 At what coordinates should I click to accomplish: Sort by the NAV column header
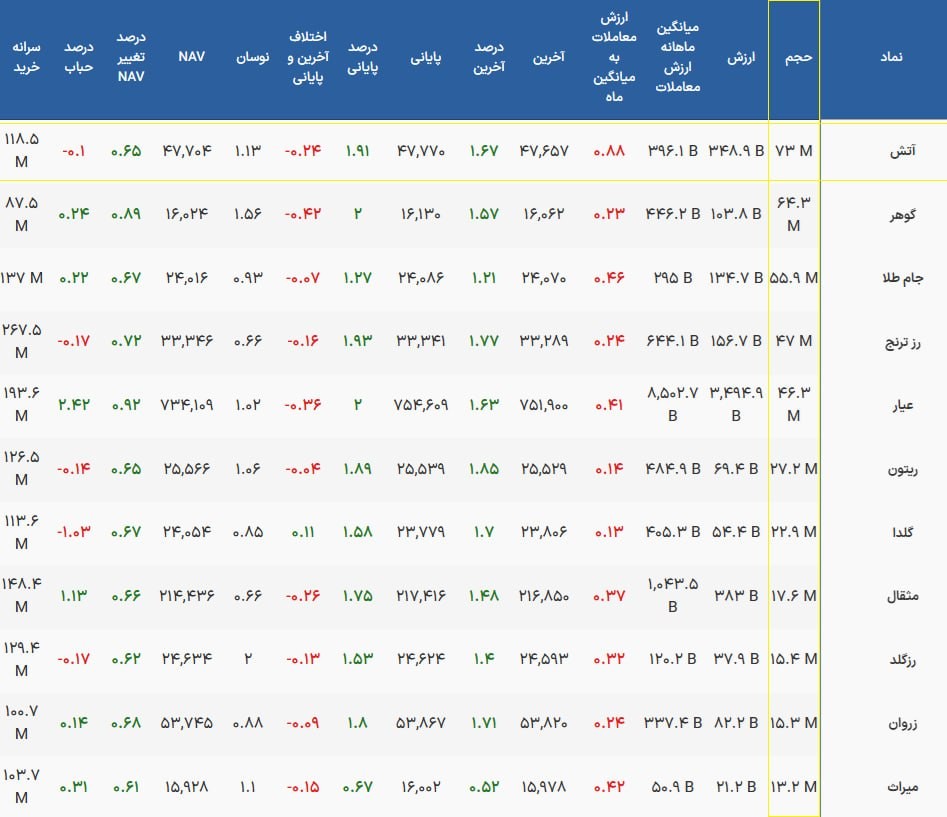[191, 57]
